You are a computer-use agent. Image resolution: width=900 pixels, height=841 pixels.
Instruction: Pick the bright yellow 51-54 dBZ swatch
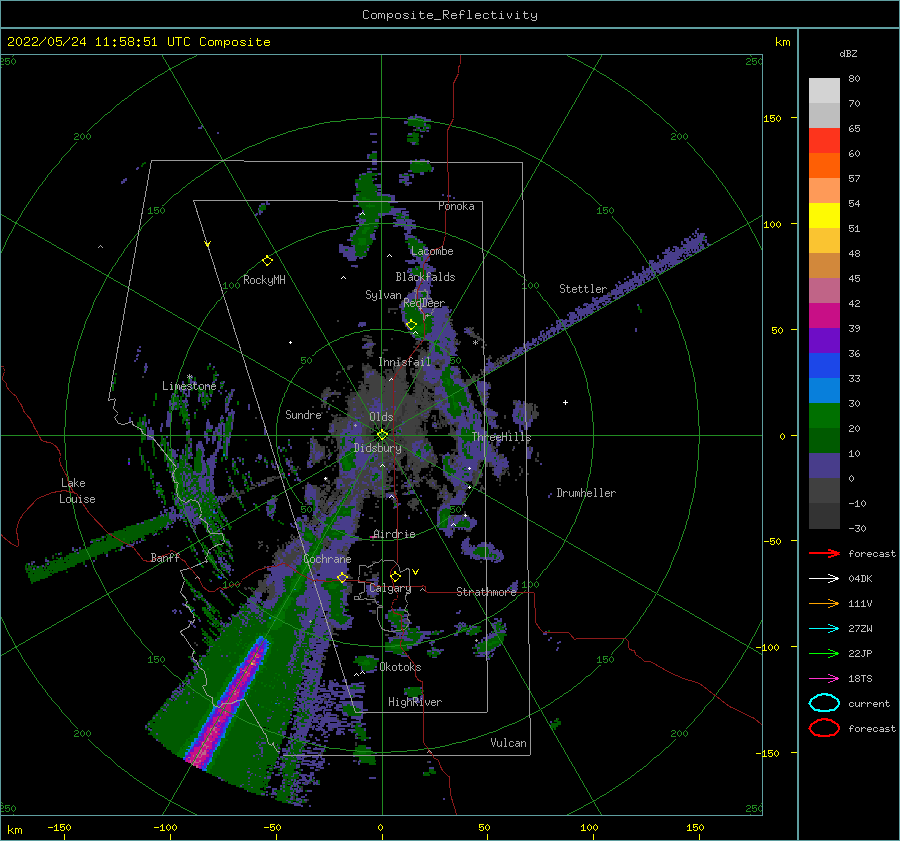point(824,216)
